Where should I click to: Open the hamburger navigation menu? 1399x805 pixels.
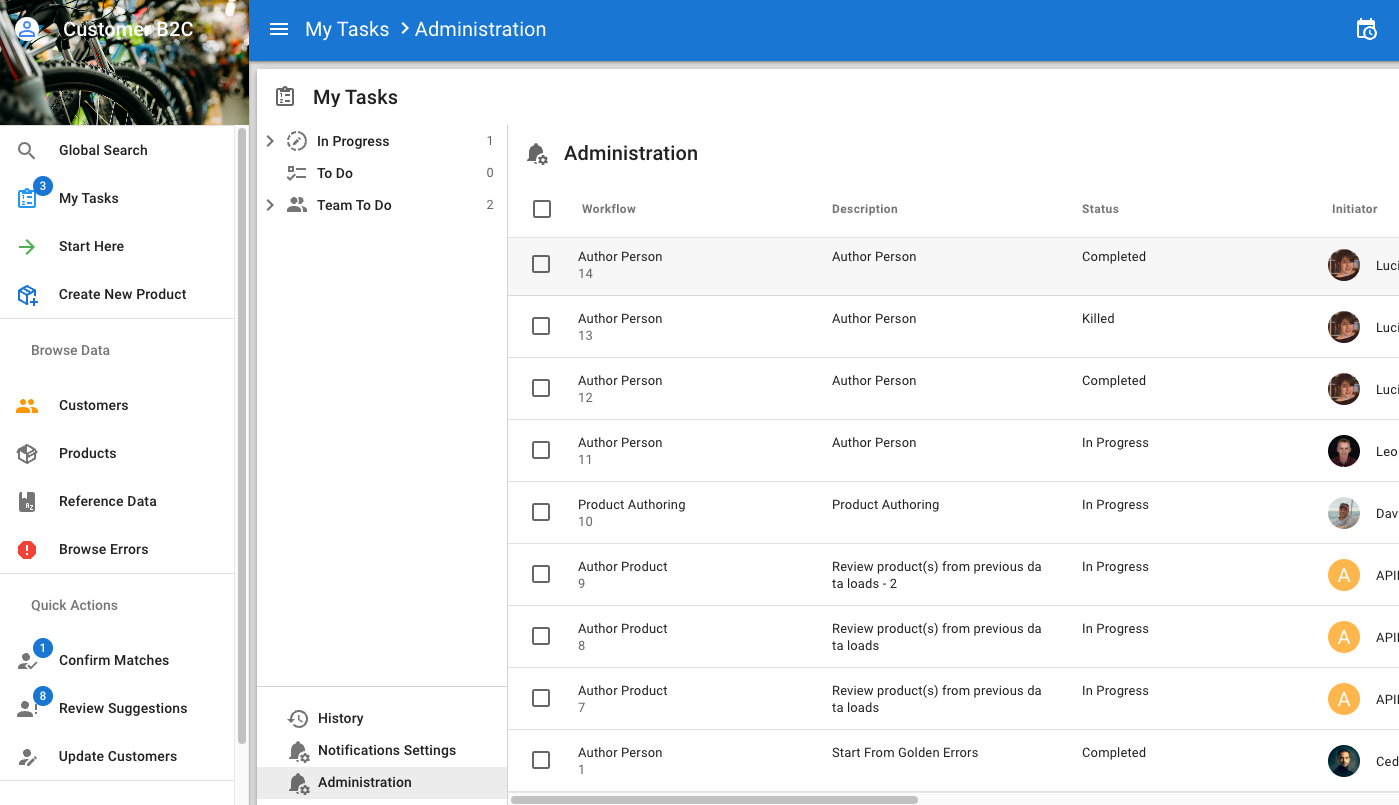click(x=279, y=29)
